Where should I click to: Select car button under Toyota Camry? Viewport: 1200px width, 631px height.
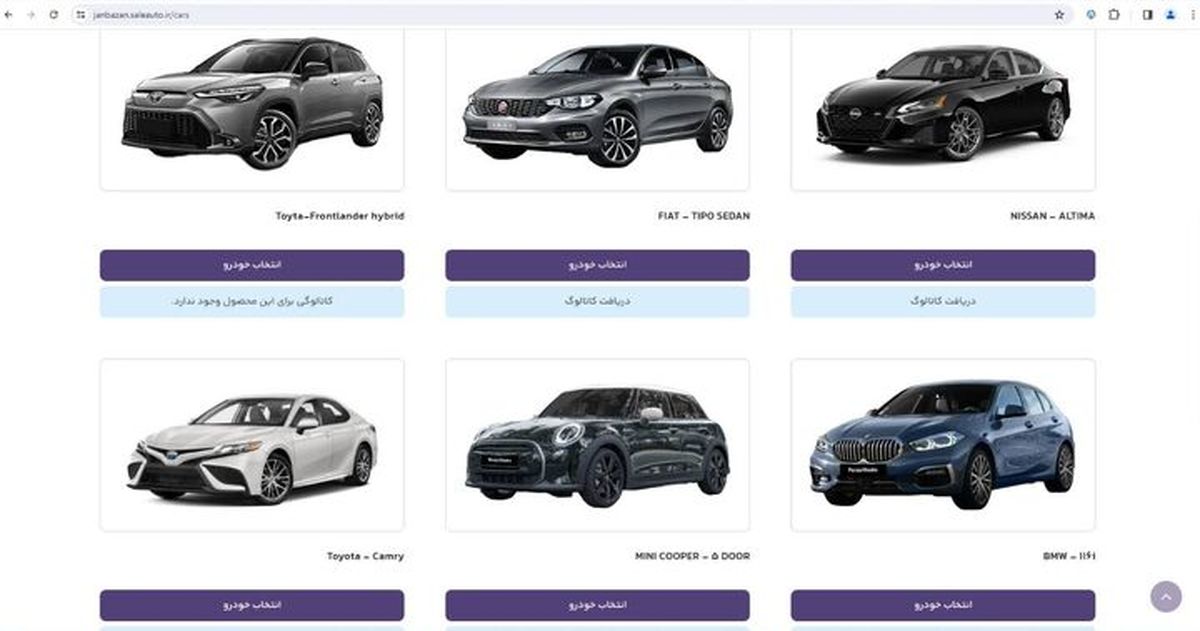coord(252,605)
